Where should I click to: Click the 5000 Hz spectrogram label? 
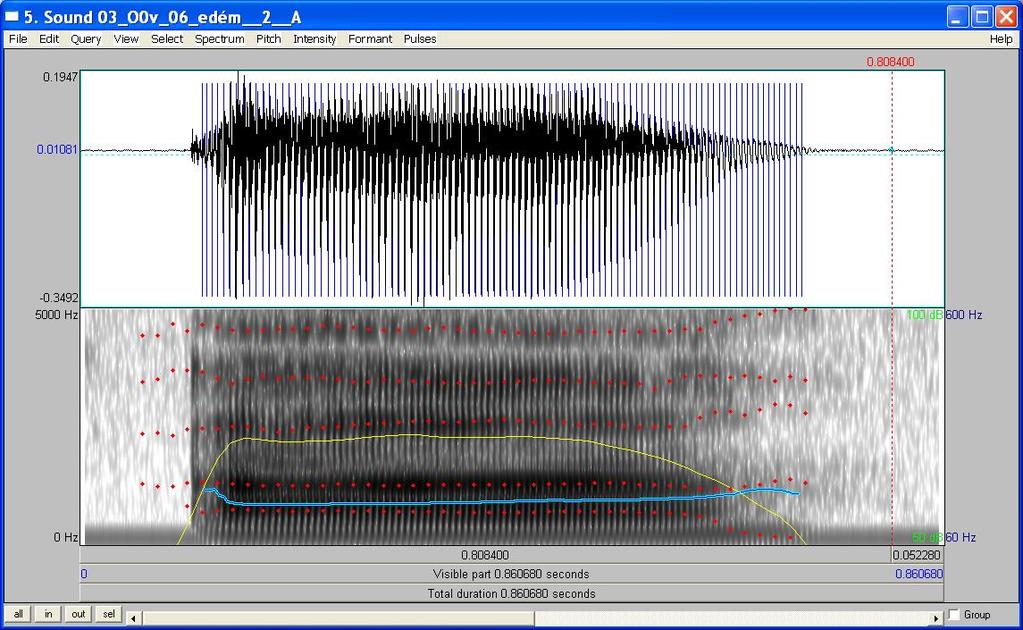pyautogui.click(x=56, y=315)
